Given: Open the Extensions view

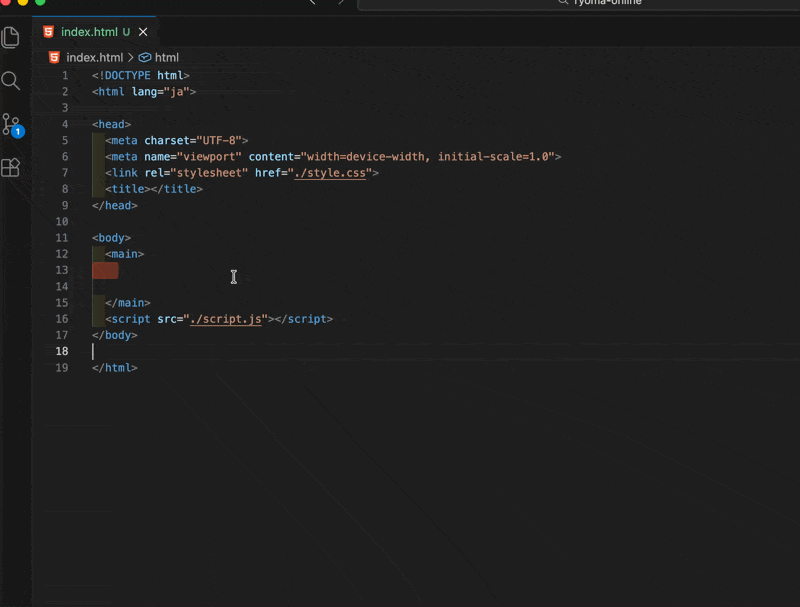Looking at the screenshot, I should point(11,167).
